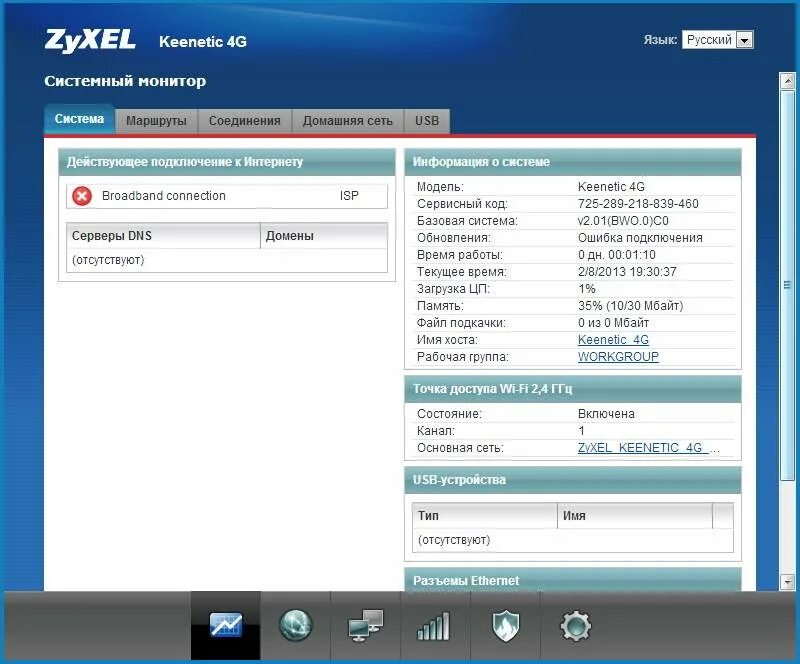Open the System monitor chart icon
The height and width of the screenshot is (664, 800).
[x=226, y=625]
